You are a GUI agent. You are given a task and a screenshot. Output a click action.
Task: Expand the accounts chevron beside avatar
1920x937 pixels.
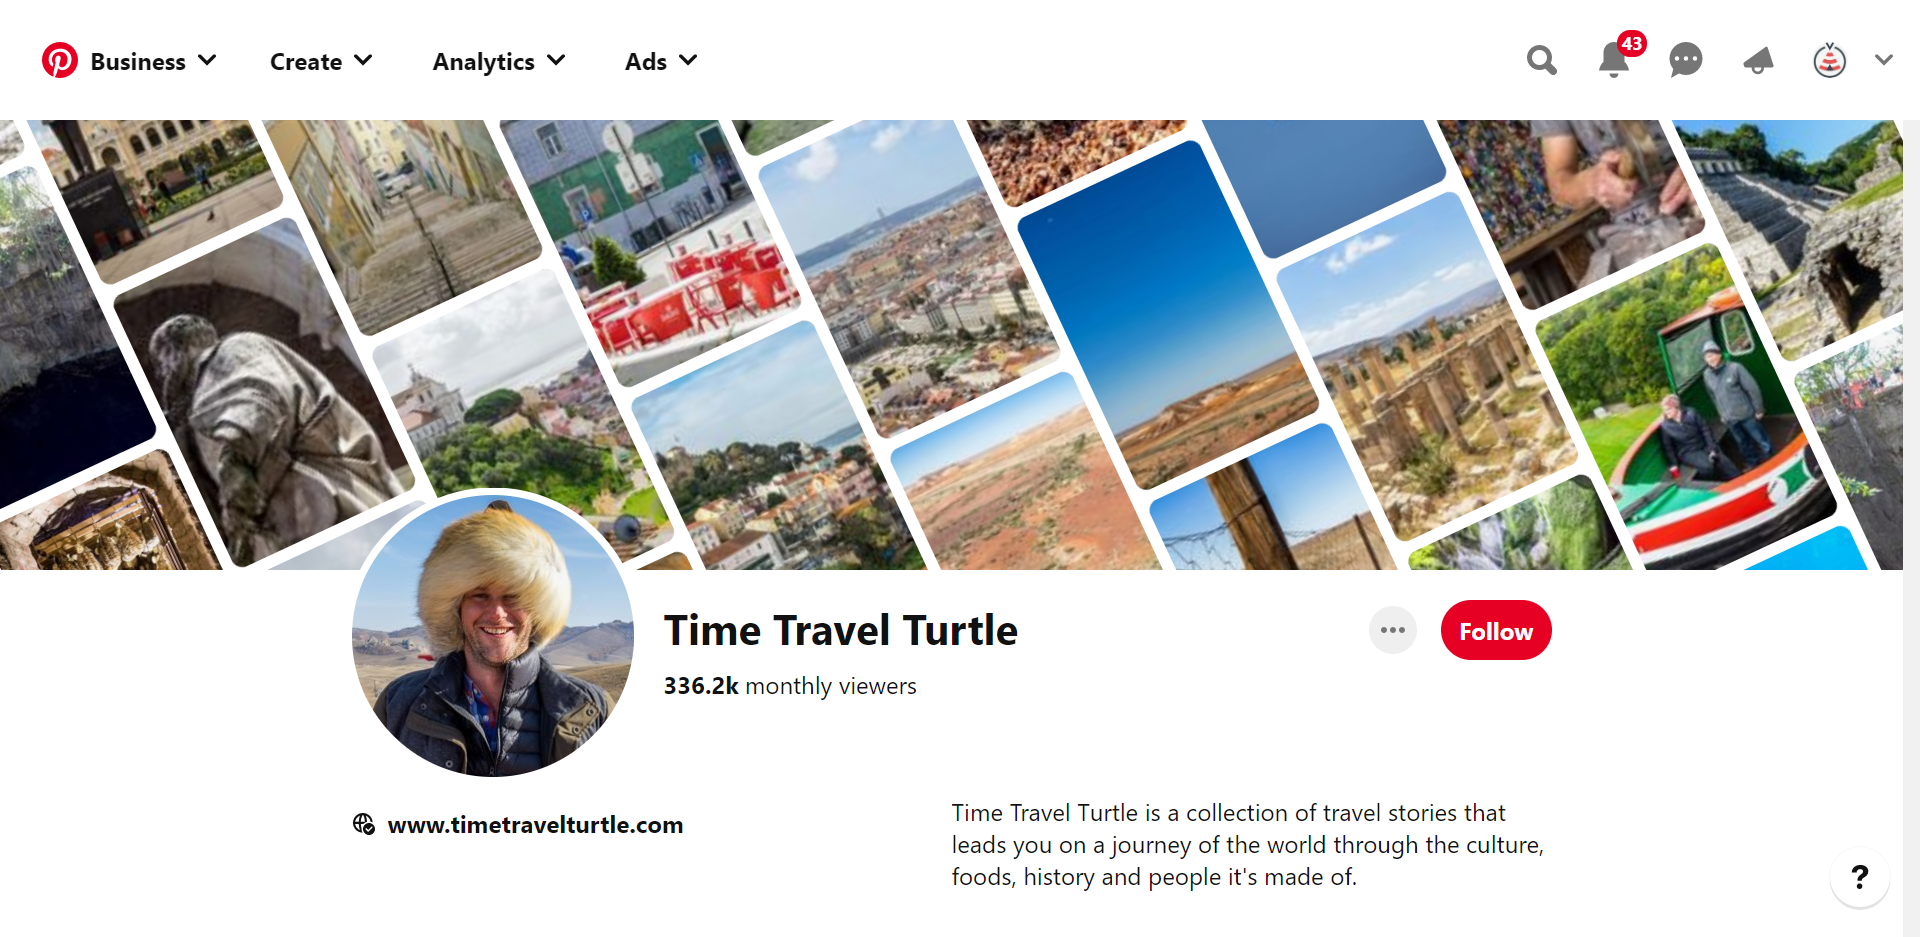point(1883,60)
